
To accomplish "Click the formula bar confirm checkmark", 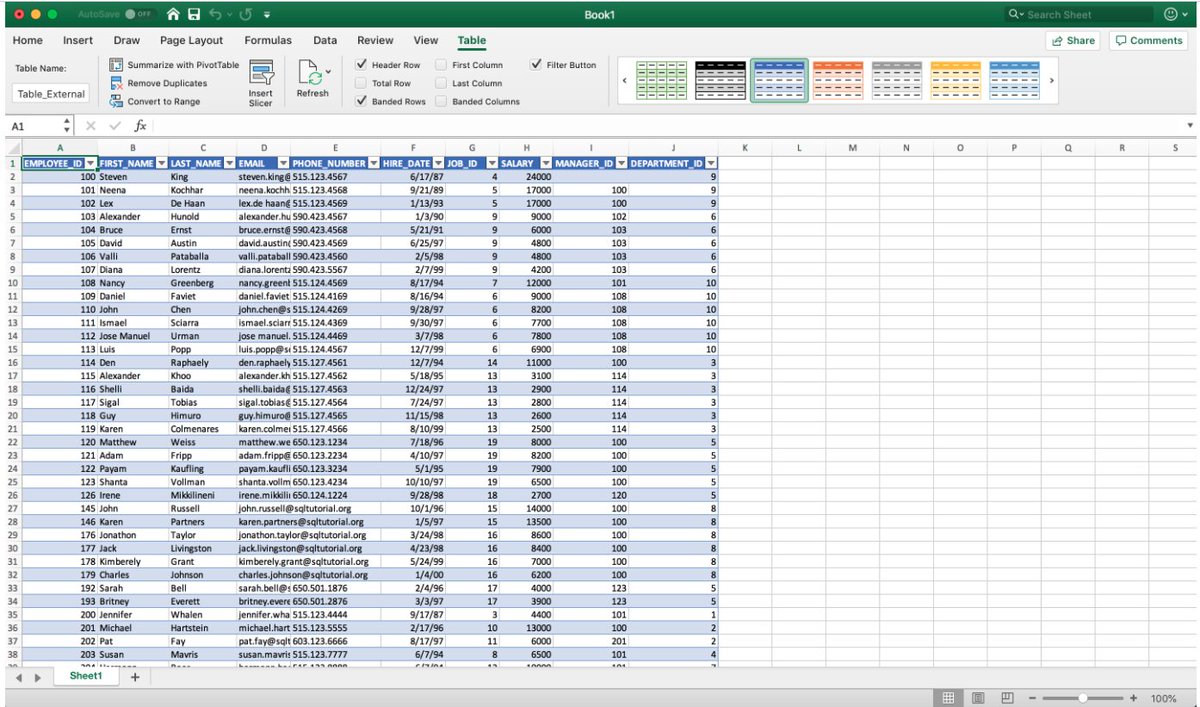I will point(114,126).
